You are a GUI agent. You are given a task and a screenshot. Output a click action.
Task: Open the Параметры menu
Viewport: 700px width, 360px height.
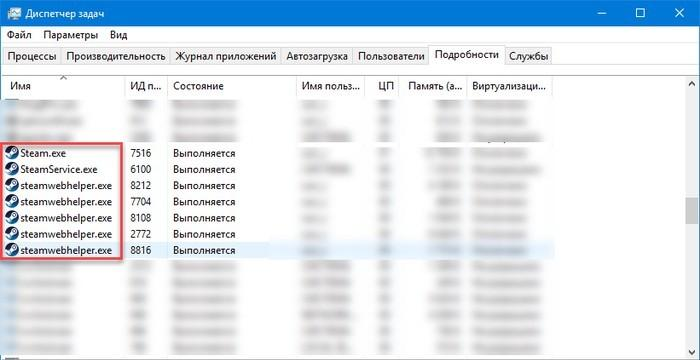click(x=71, y=34)
